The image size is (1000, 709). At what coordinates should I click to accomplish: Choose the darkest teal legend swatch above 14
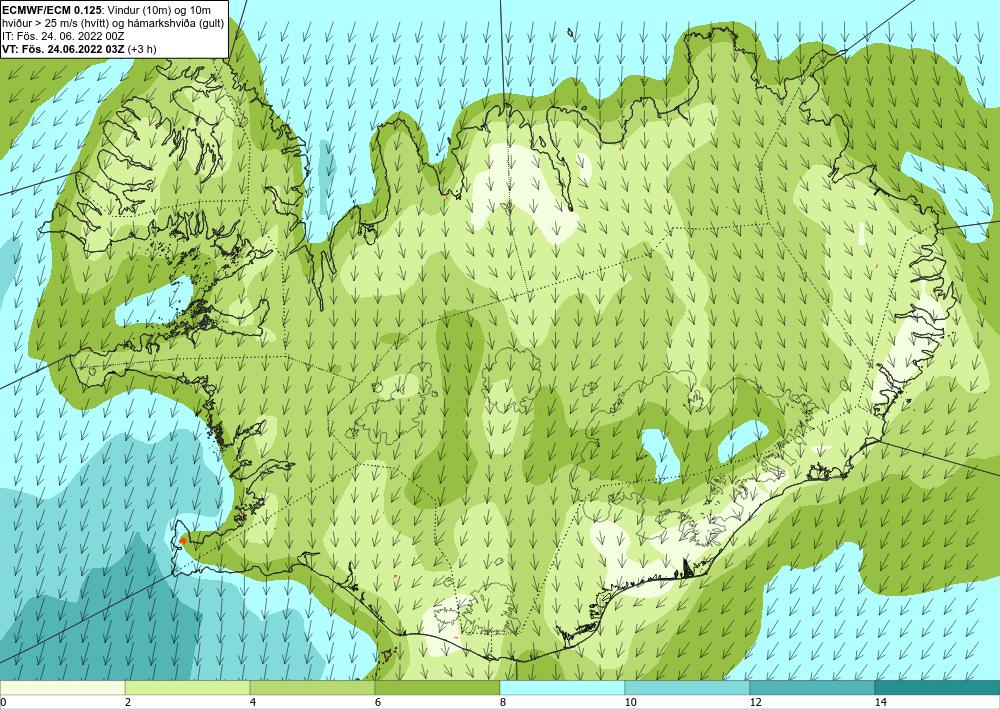pyautogui.click(x=938, y=687)
